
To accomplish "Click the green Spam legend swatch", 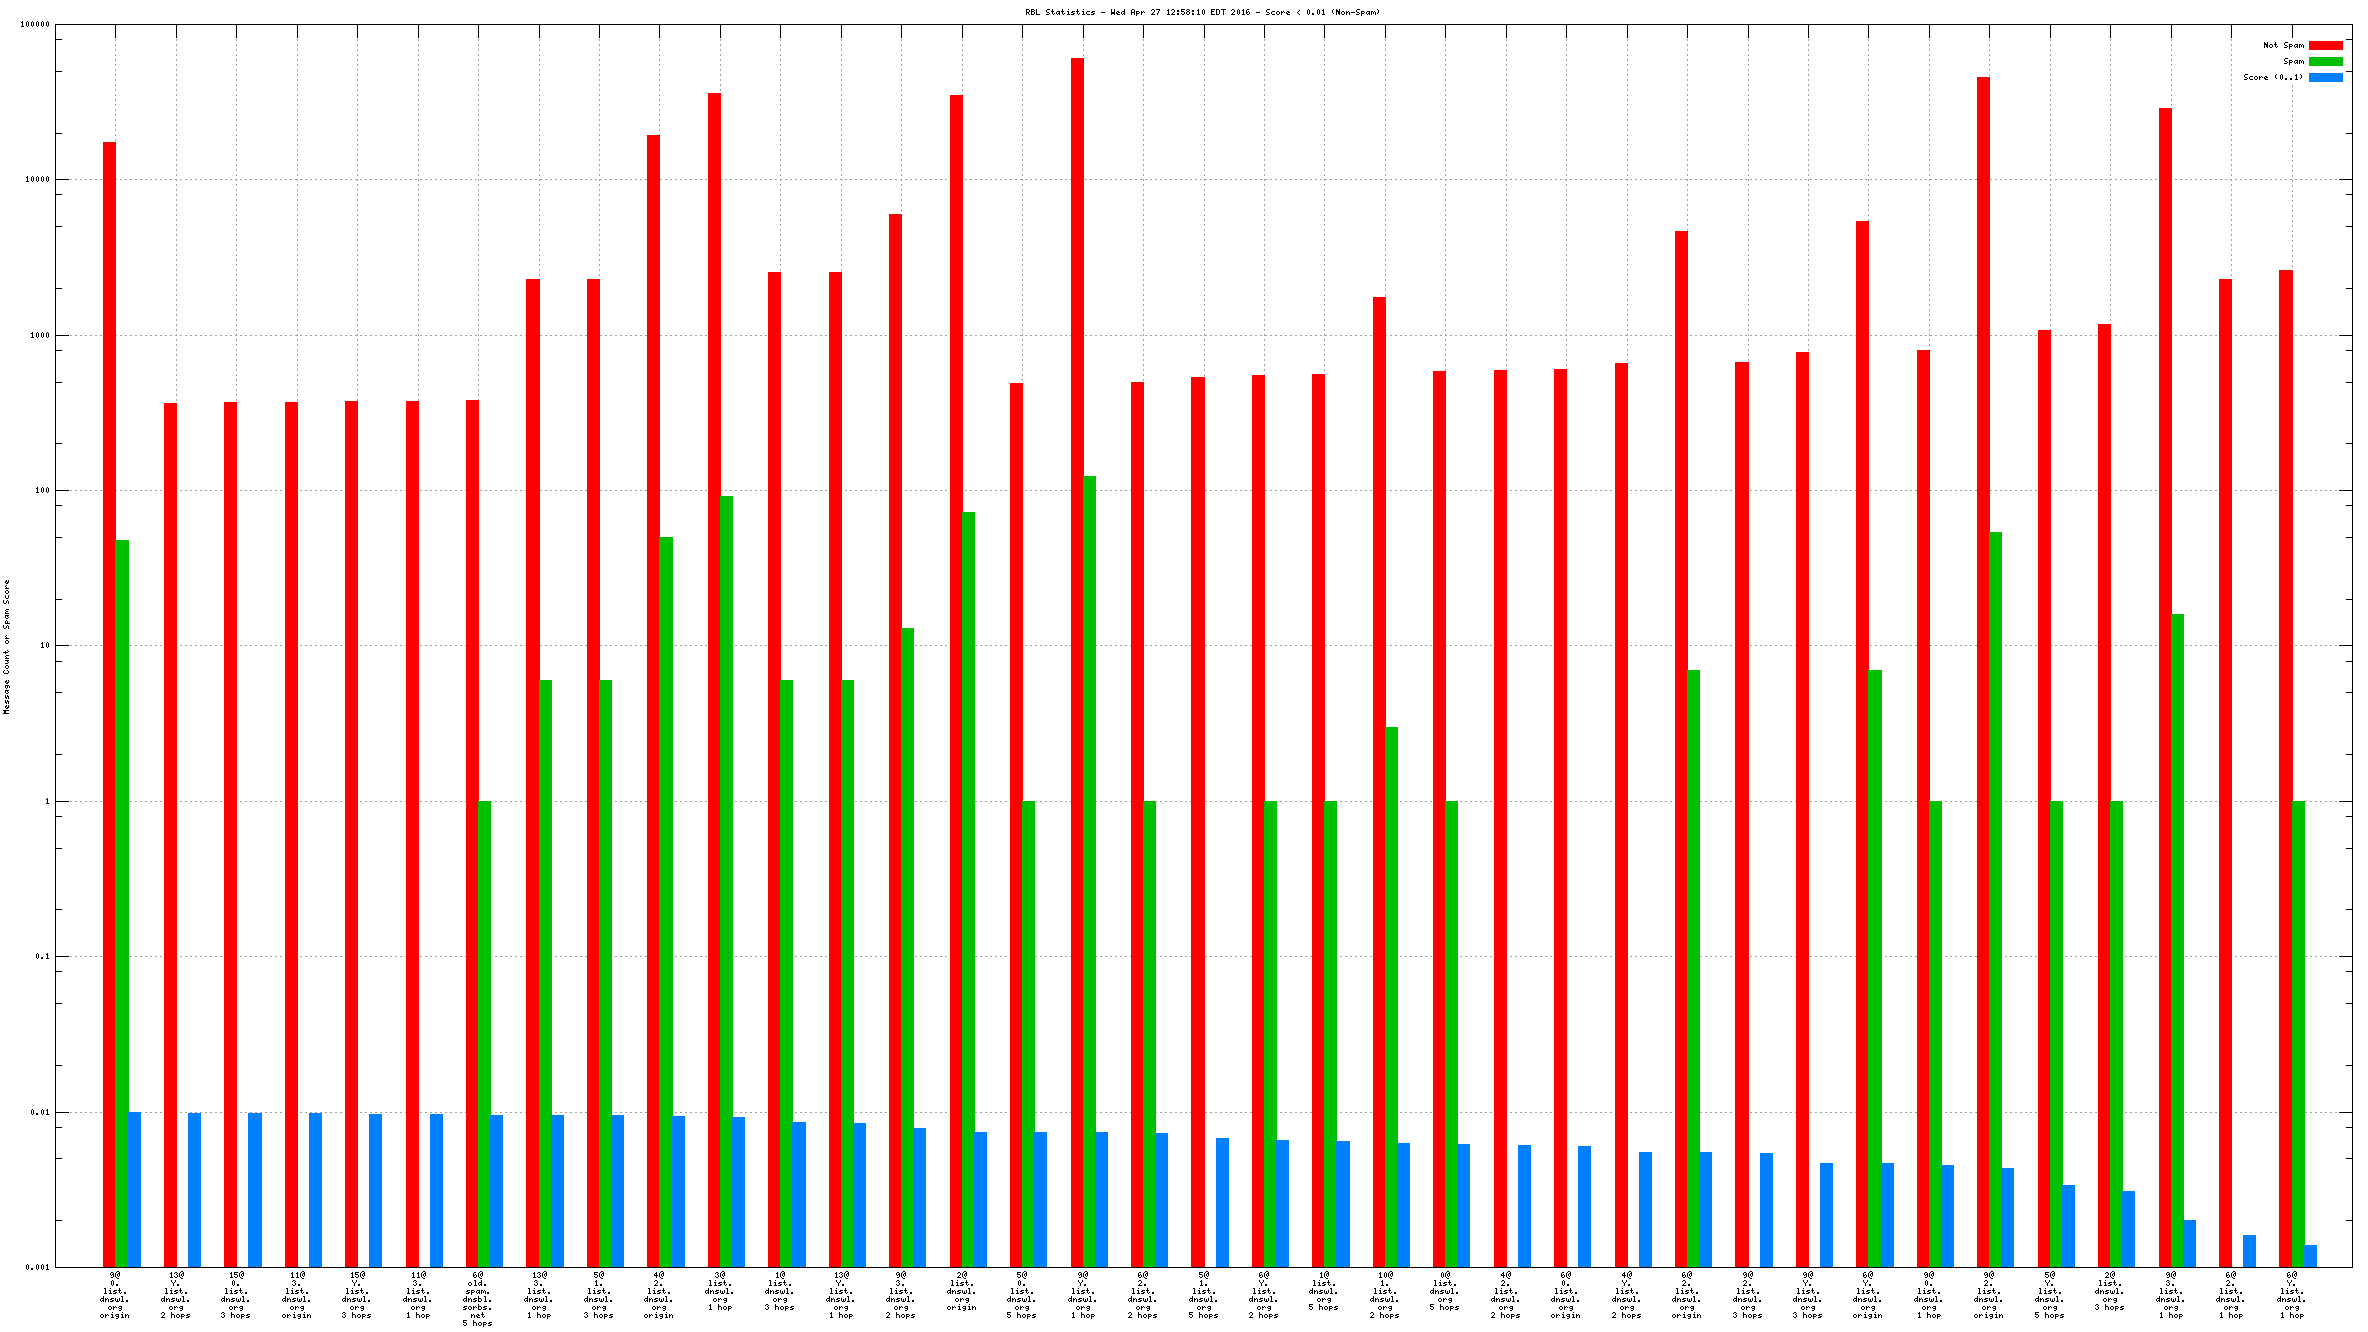I will 2325,61.
